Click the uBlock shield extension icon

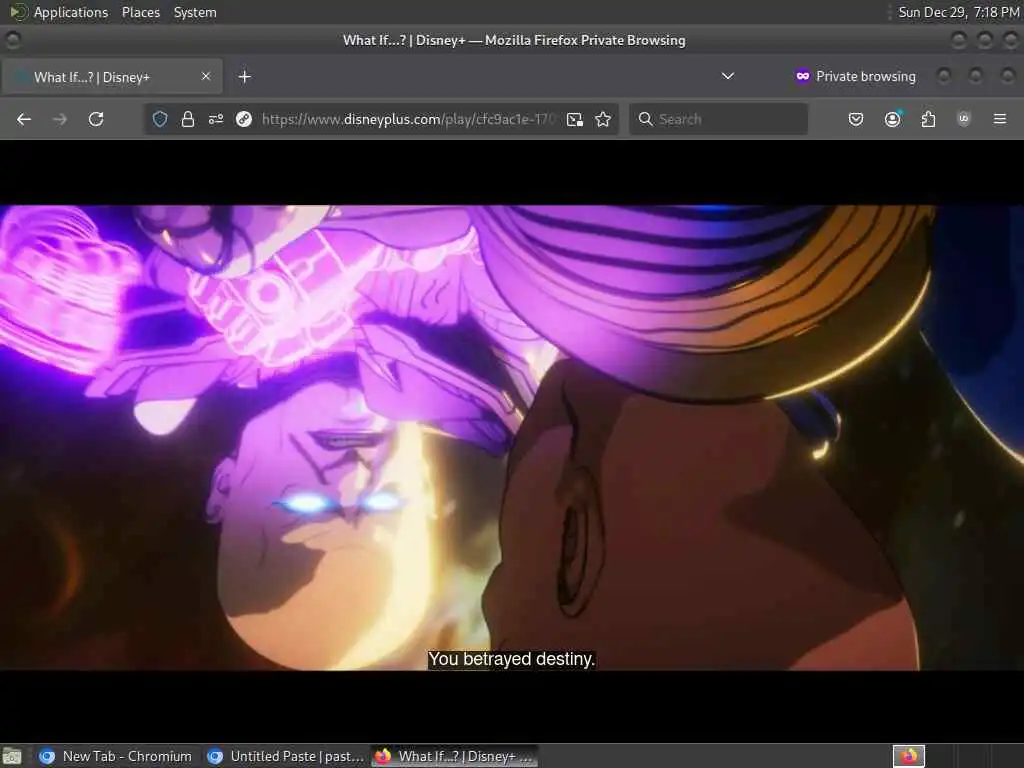[x=964, y=119]
